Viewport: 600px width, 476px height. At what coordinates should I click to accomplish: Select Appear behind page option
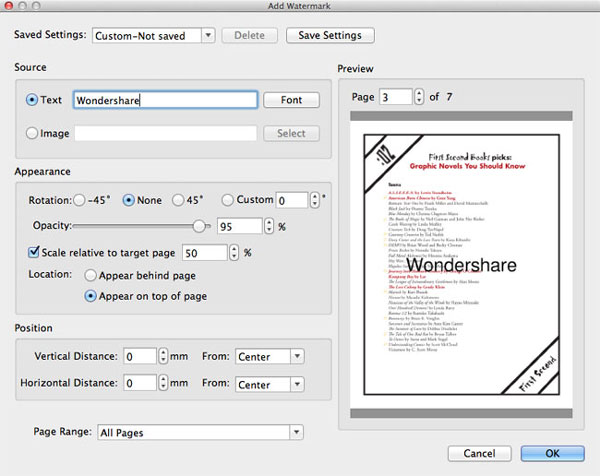[90, 275]
